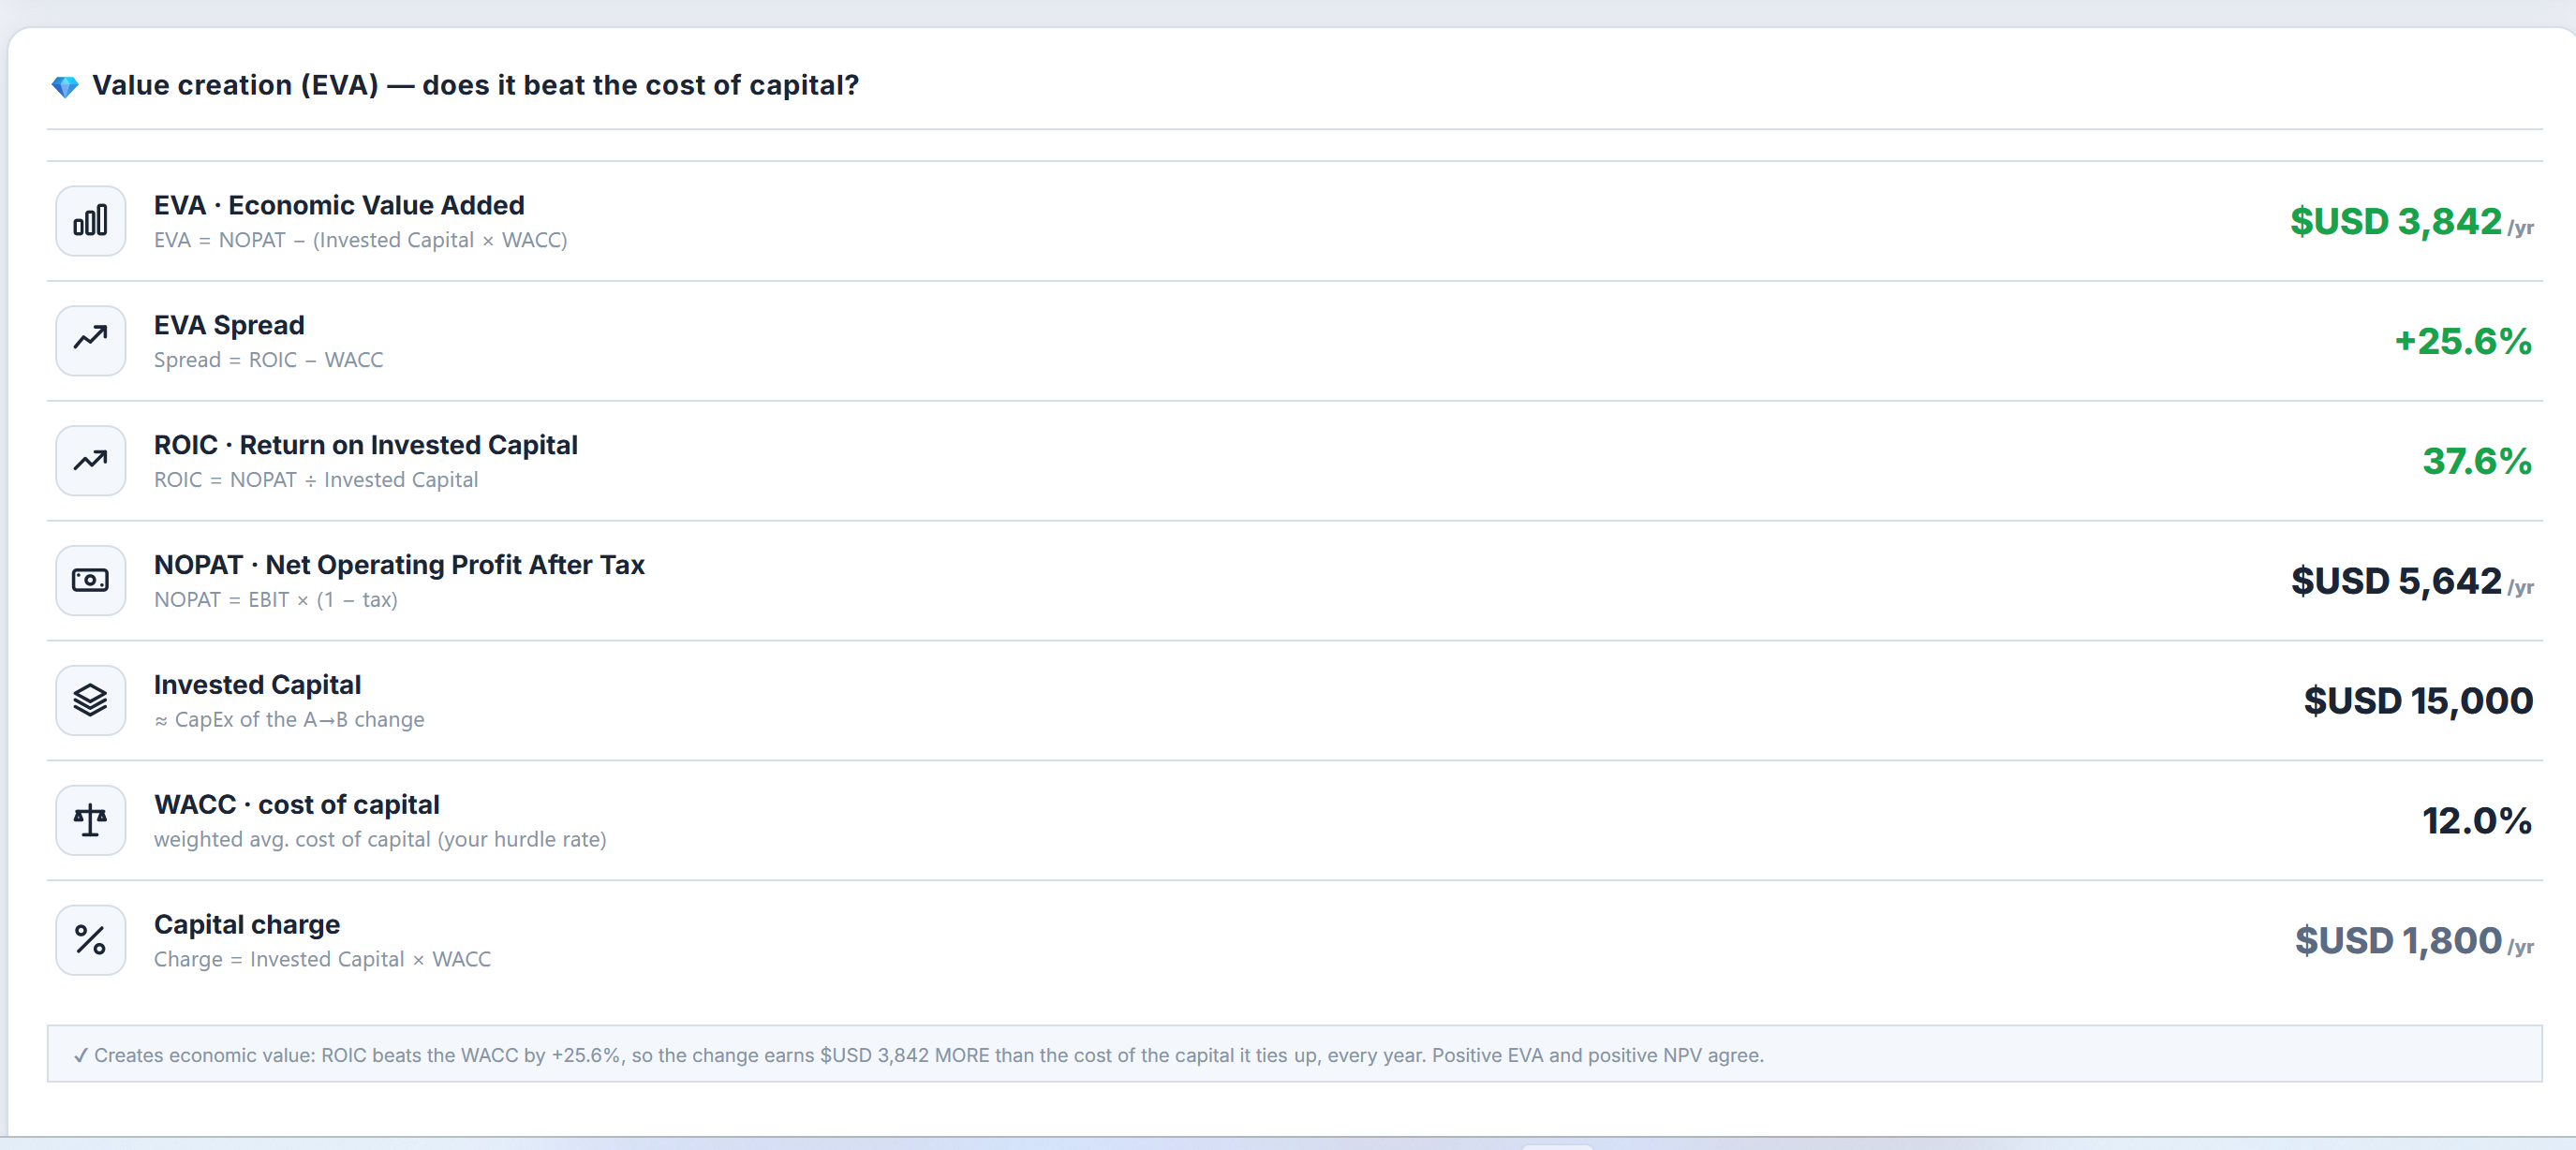Click the trending arrow icon for EVA Spread
This screenshot has height=1150, width=2576.
(90, 341)
